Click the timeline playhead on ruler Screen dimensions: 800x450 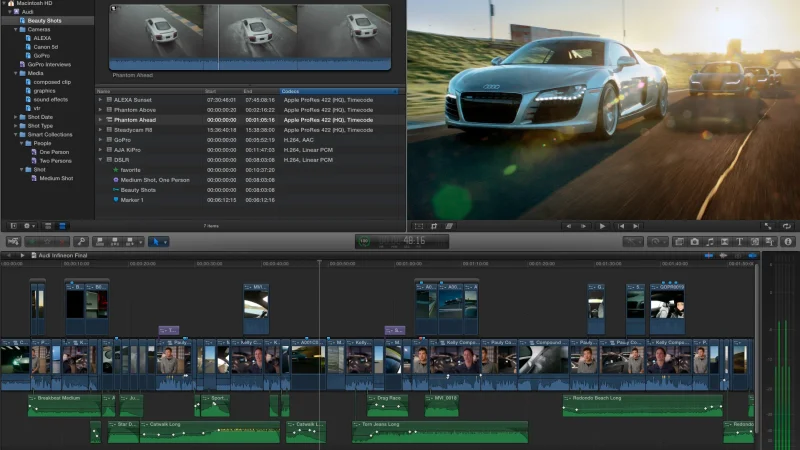coord(319,262)
